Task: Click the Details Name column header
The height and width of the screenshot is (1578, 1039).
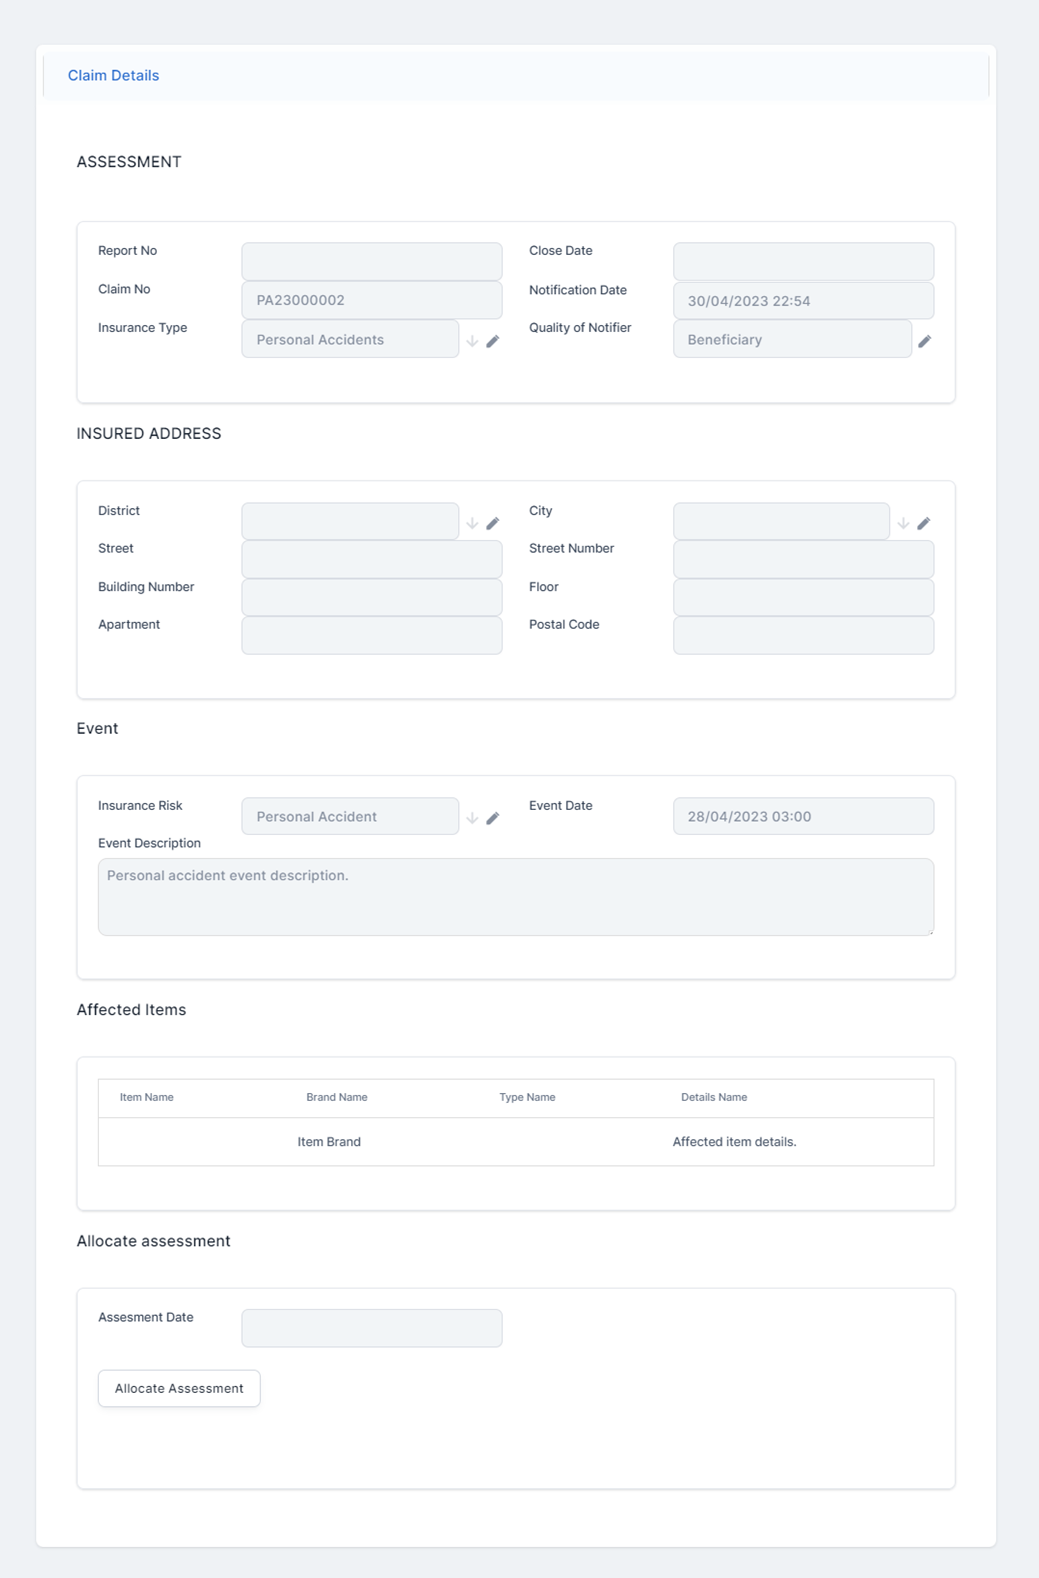Action: [714, 1097]
